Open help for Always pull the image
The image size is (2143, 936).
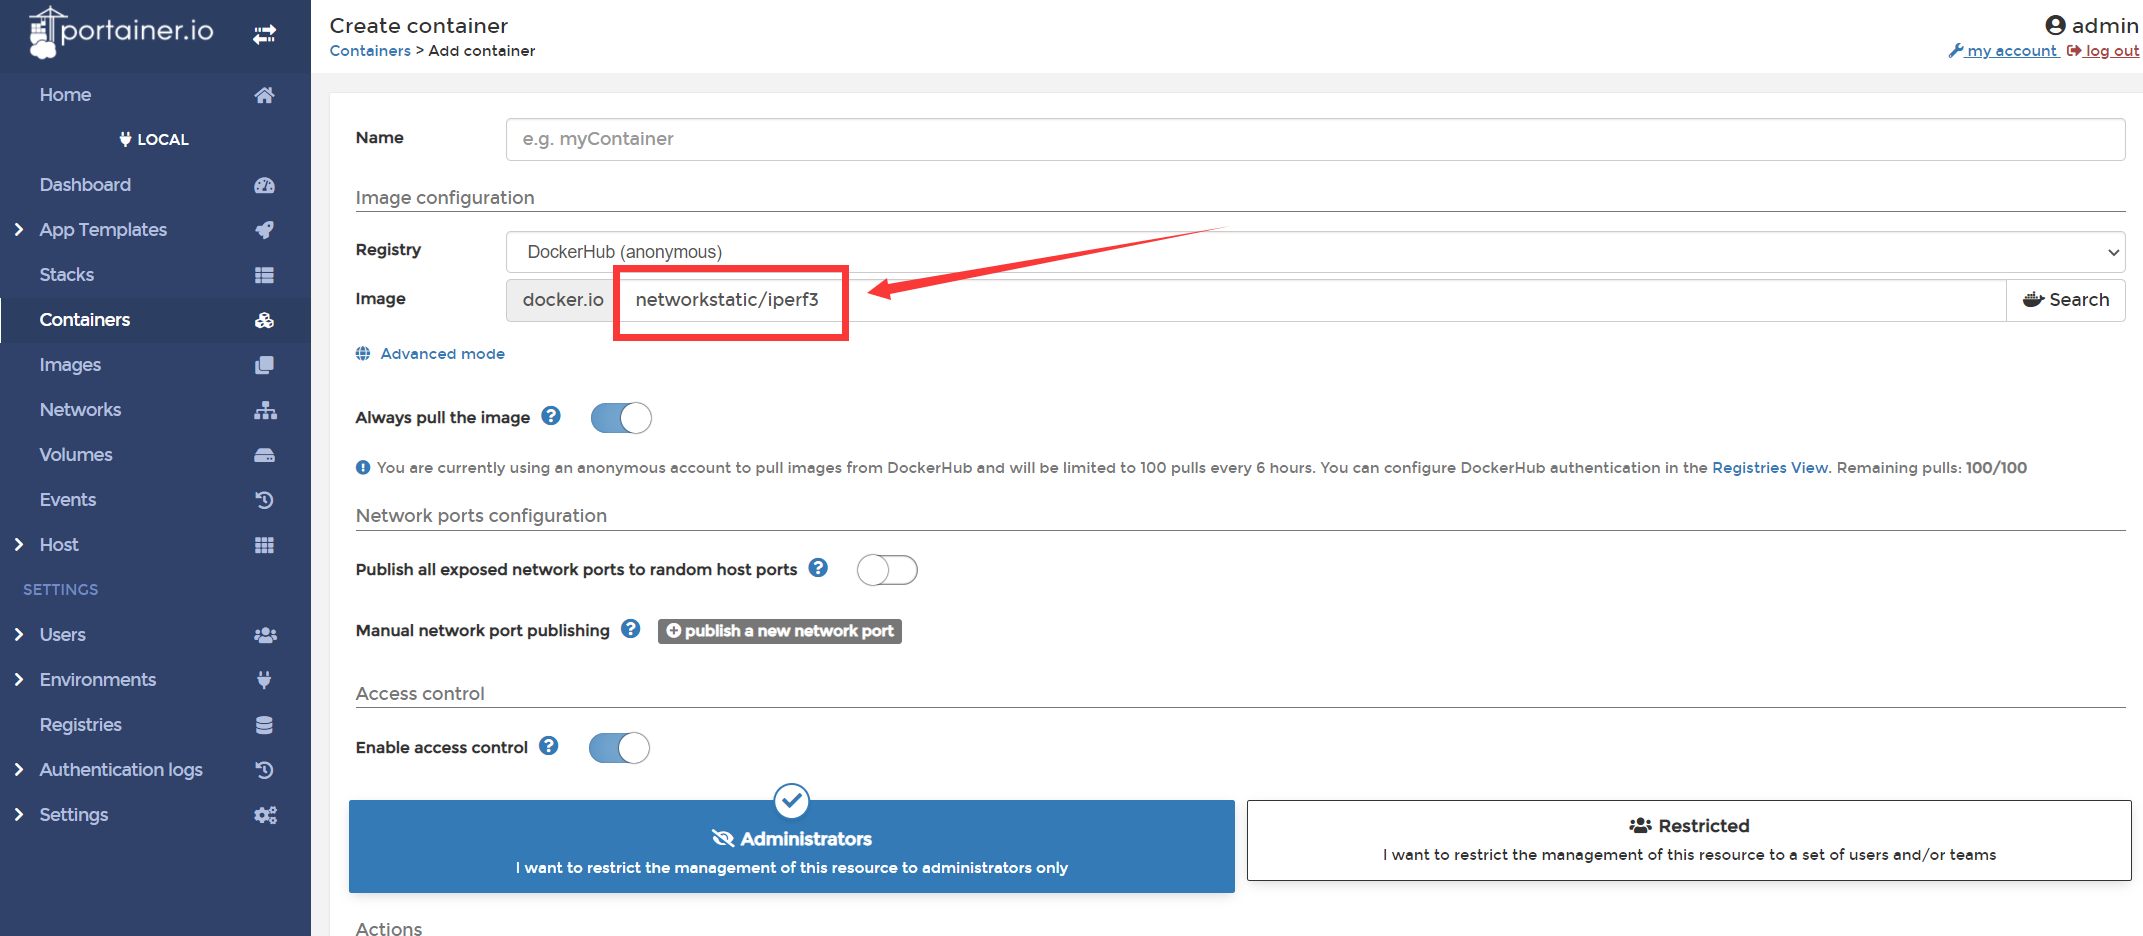551,416
